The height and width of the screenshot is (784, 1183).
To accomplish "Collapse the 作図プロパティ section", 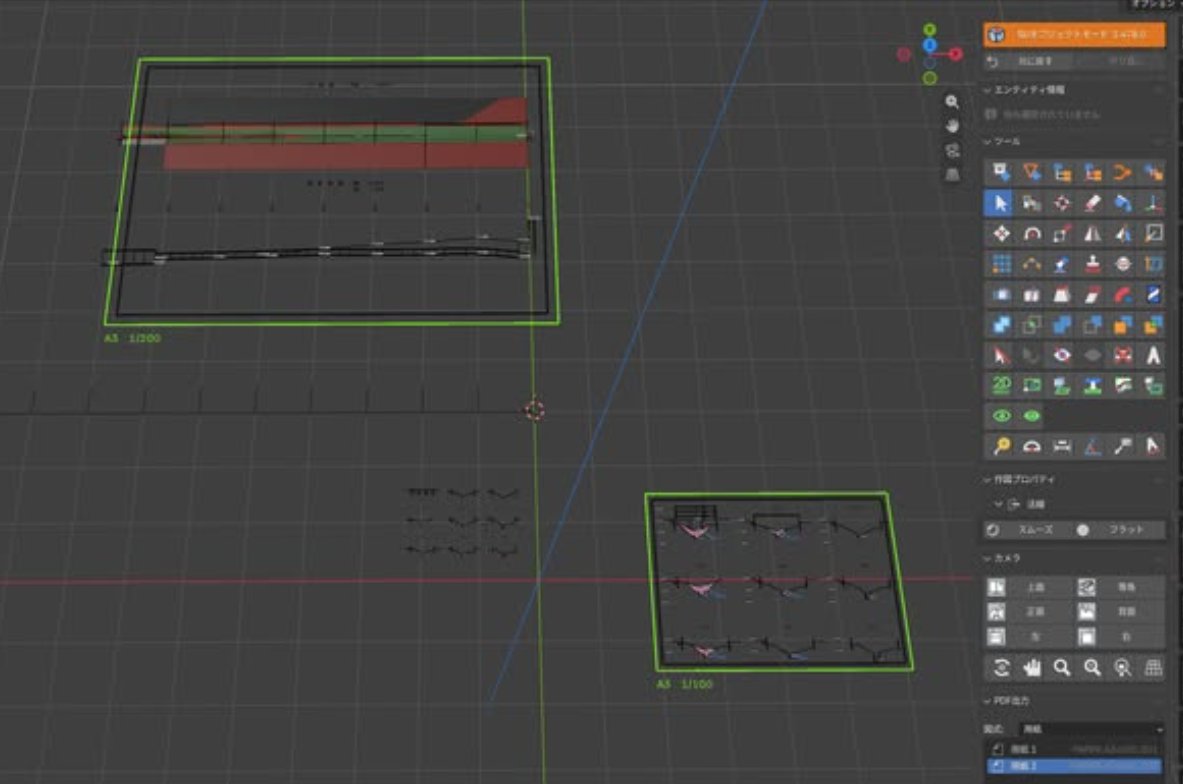I will tap(1020, 479).
